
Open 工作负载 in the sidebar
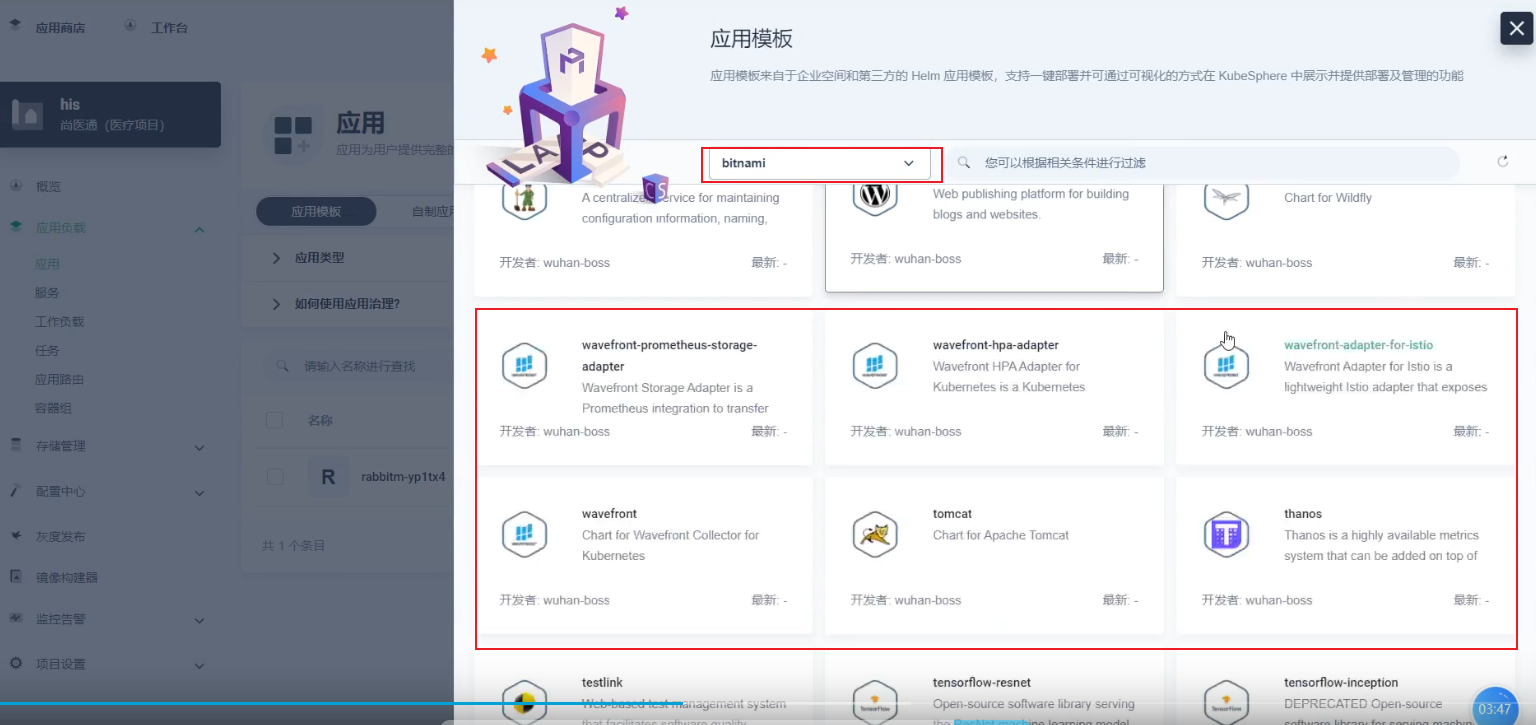pos(59,322)
